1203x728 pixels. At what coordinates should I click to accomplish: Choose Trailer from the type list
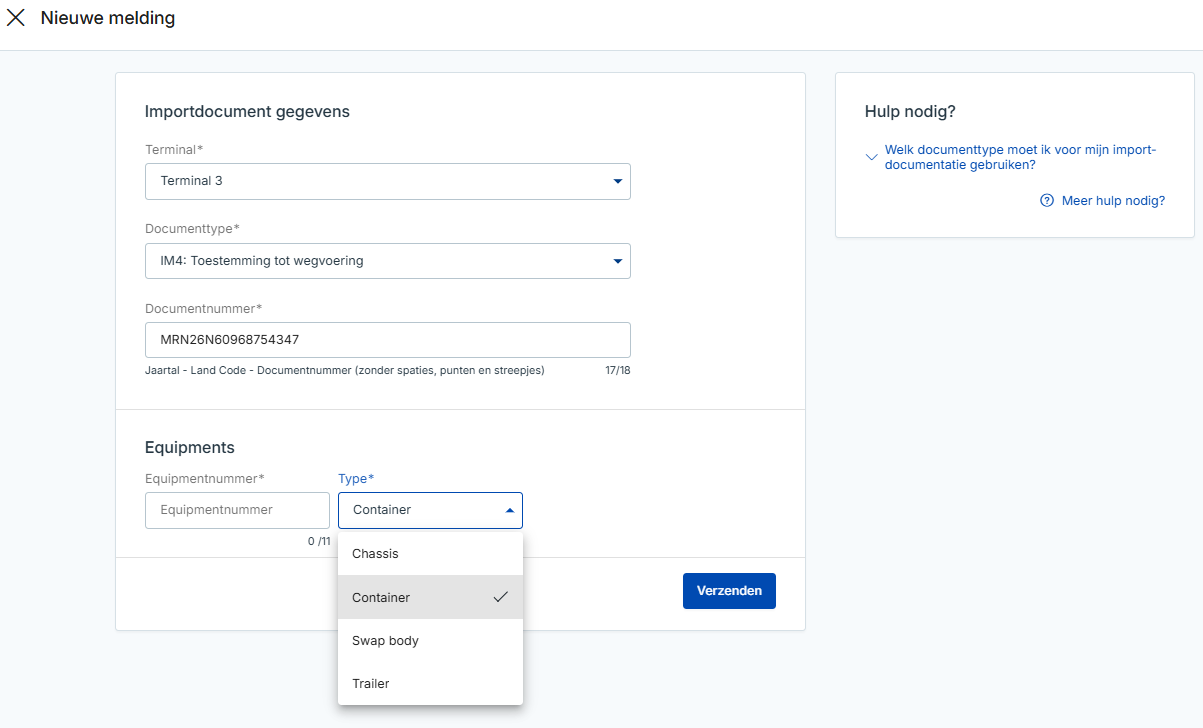[x=430, y=684]
